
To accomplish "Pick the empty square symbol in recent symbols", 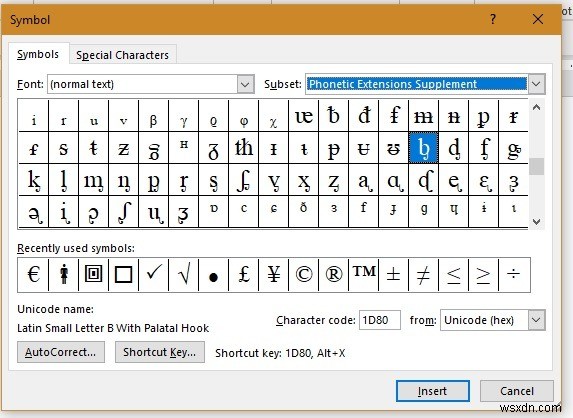I will 124,274.
